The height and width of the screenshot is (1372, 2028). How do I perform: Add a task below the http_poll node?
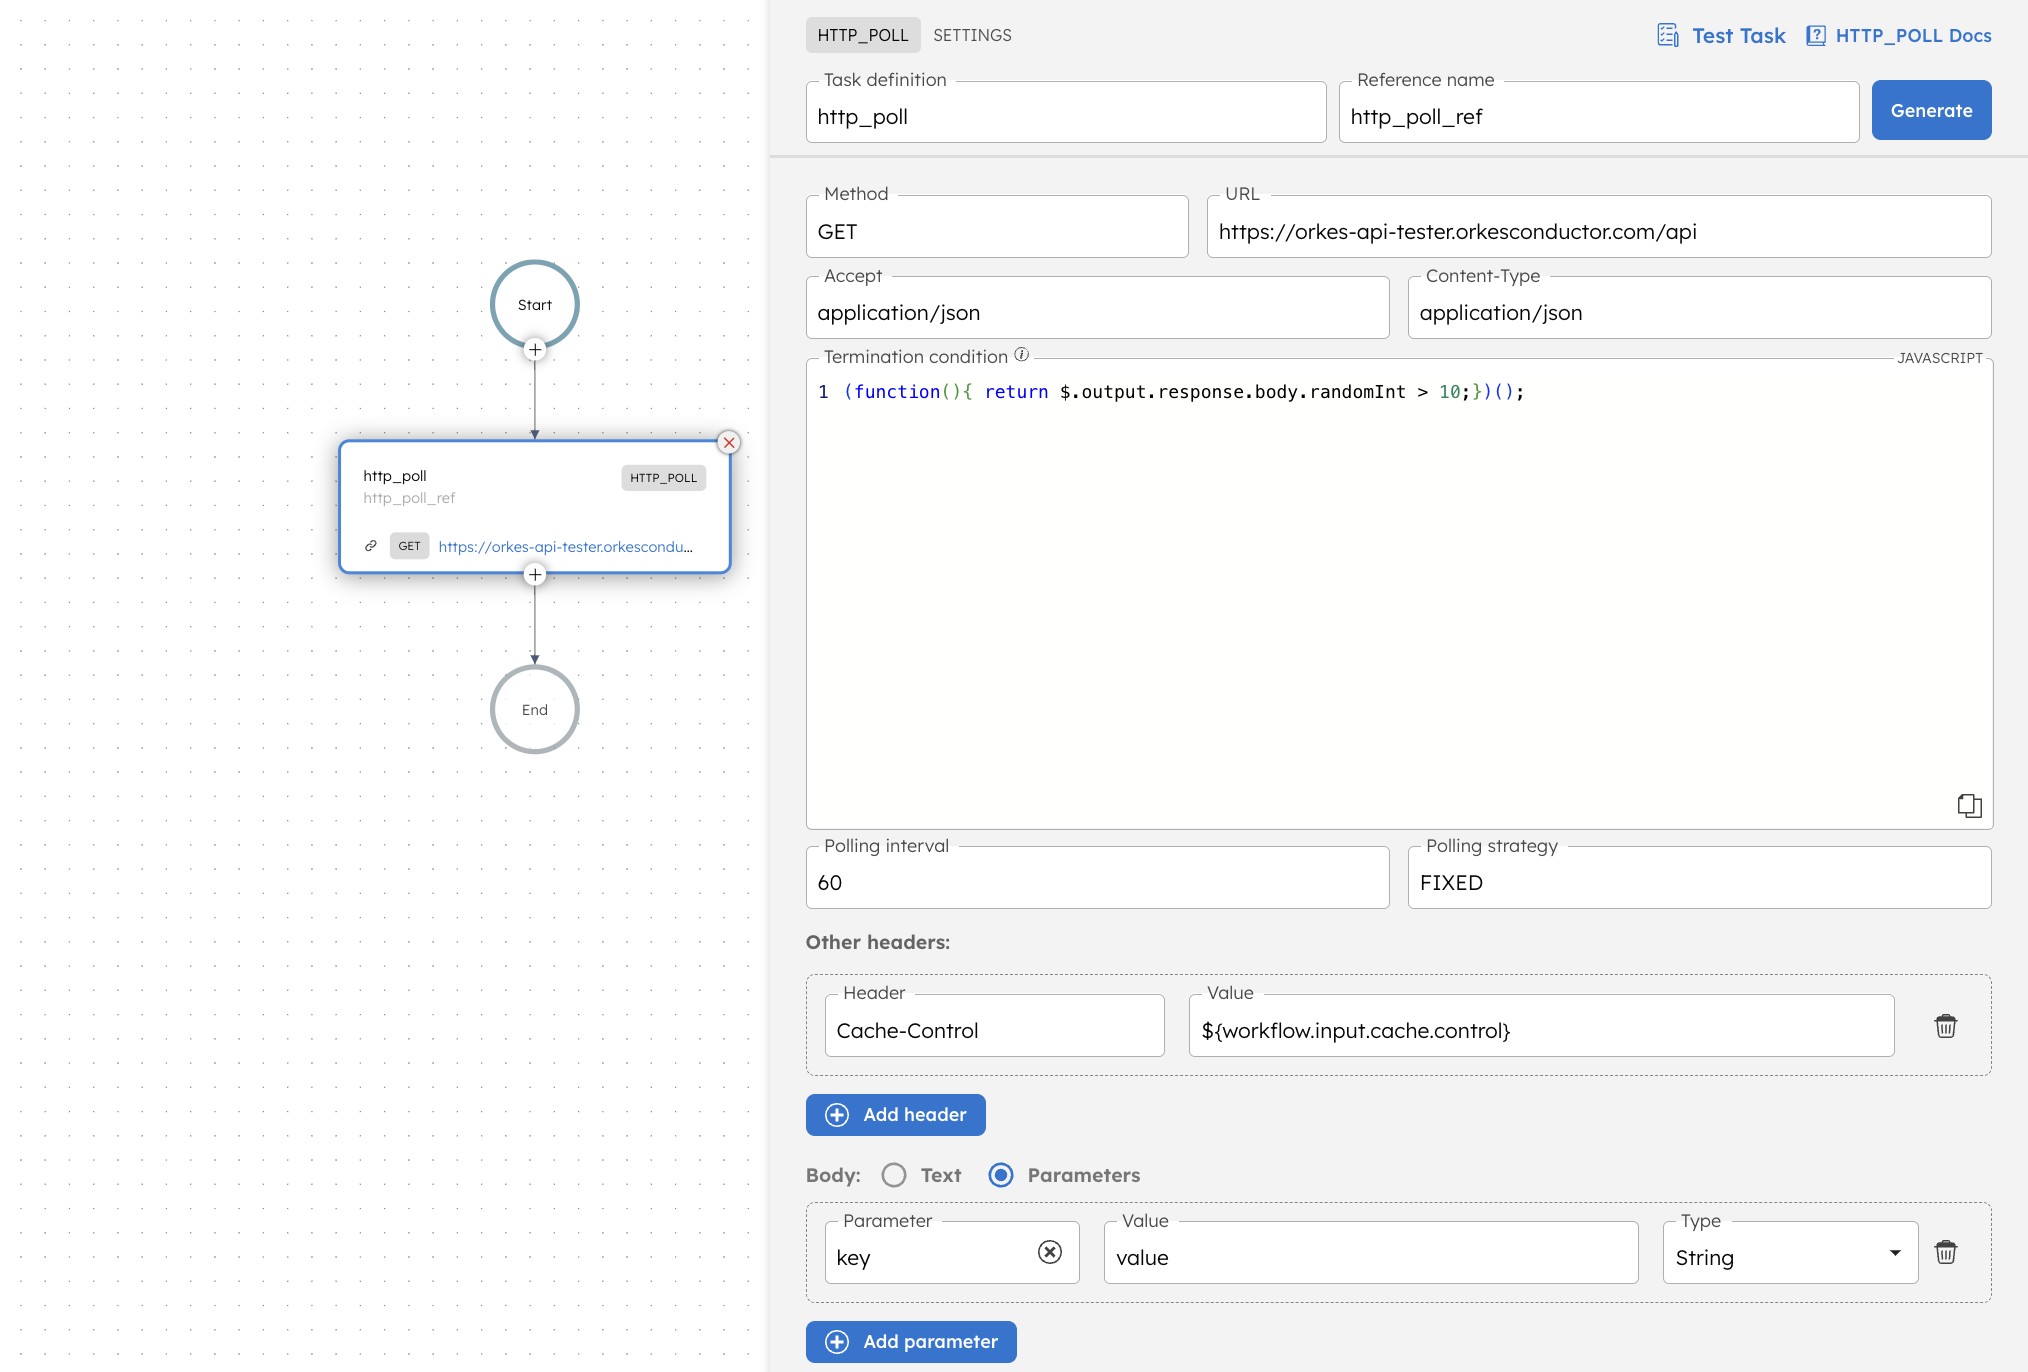(535, 574)
